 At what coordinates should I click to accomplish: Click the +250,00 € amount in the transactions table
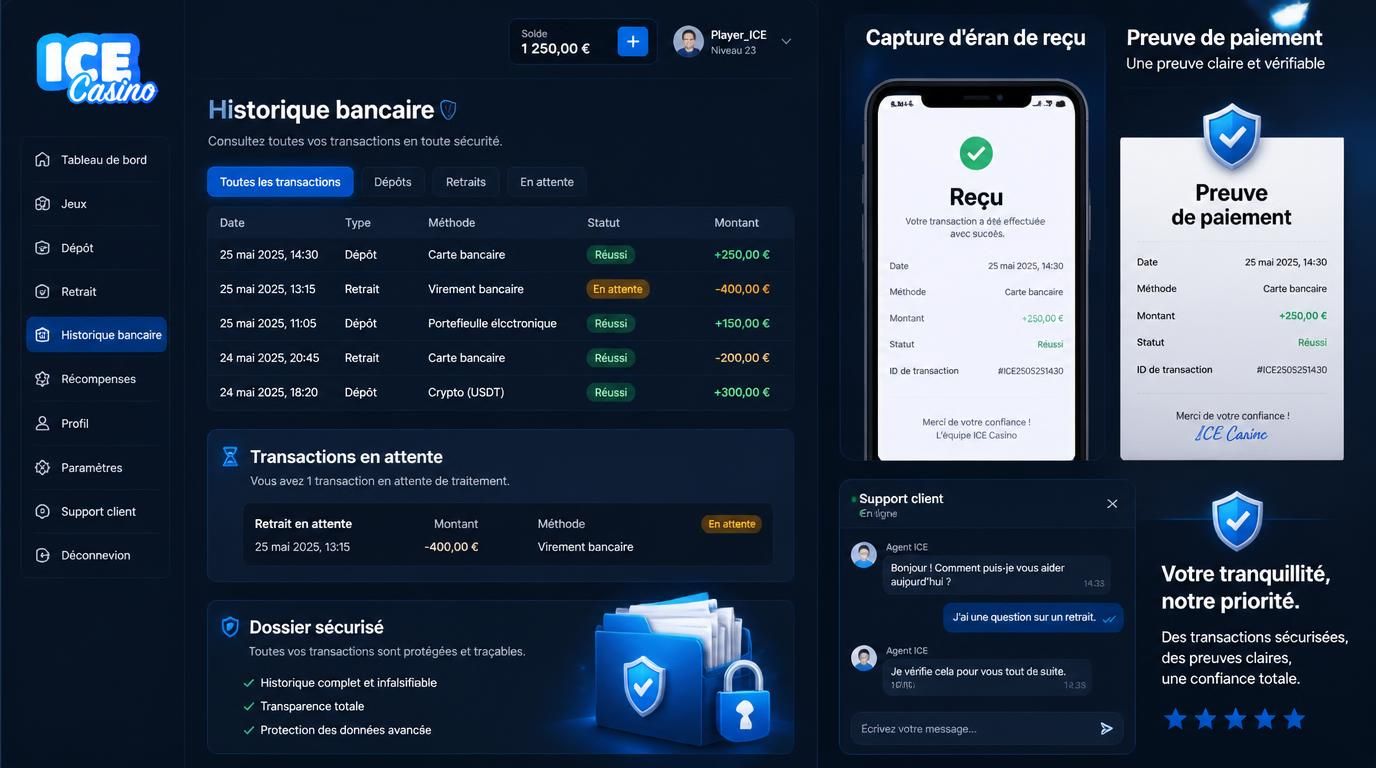coord(742,255)
